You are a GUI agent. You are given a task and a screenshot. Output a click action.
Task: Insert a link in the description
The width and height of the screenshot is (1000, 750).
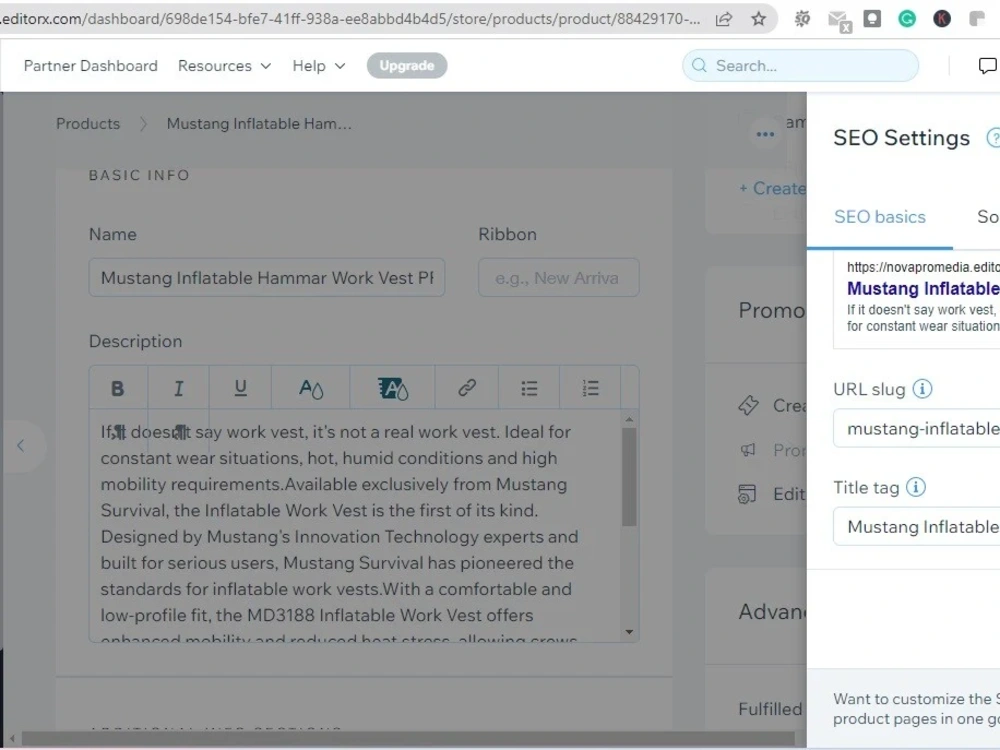click(467, 388)
